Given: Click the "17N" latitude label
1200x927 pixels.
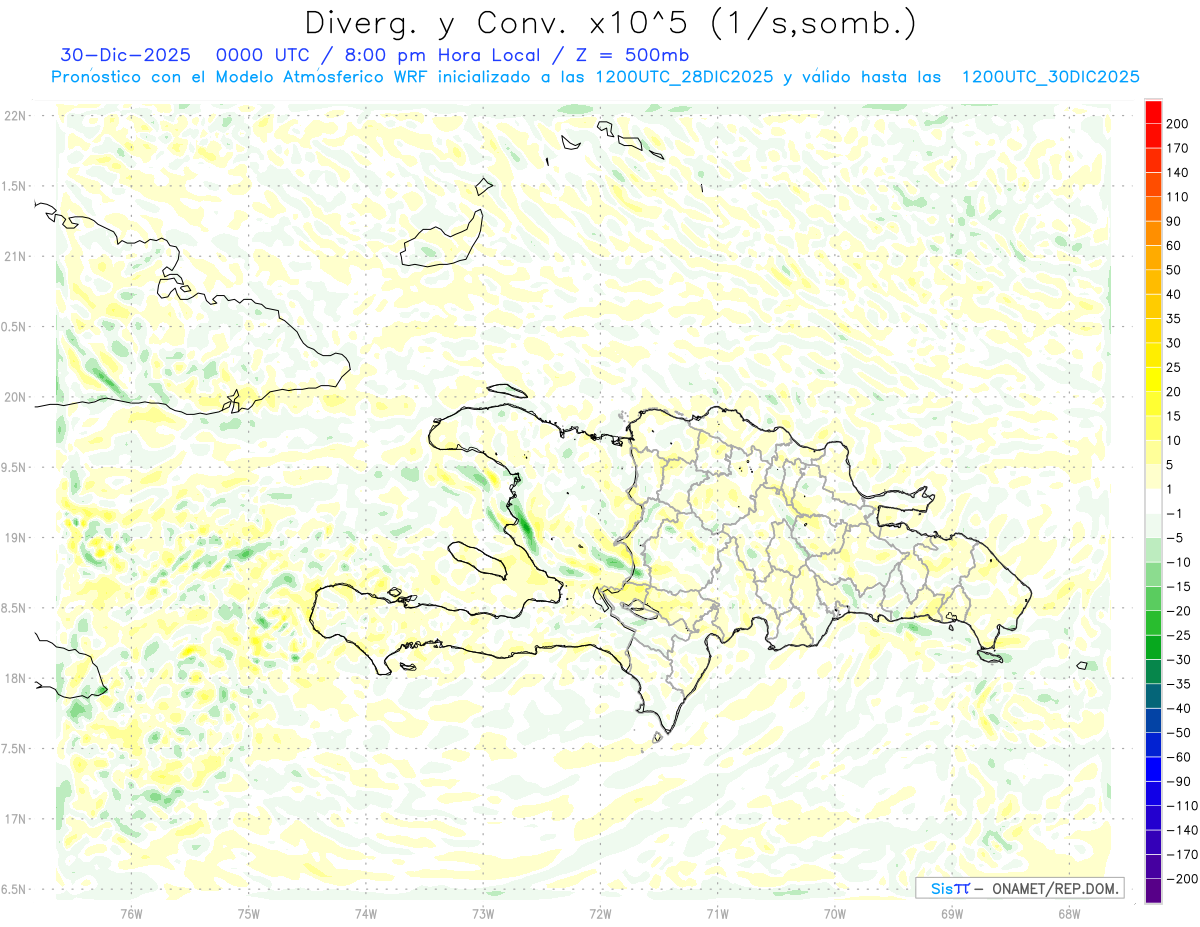Looking at the screenshot, I should click(x=15, y=819).
